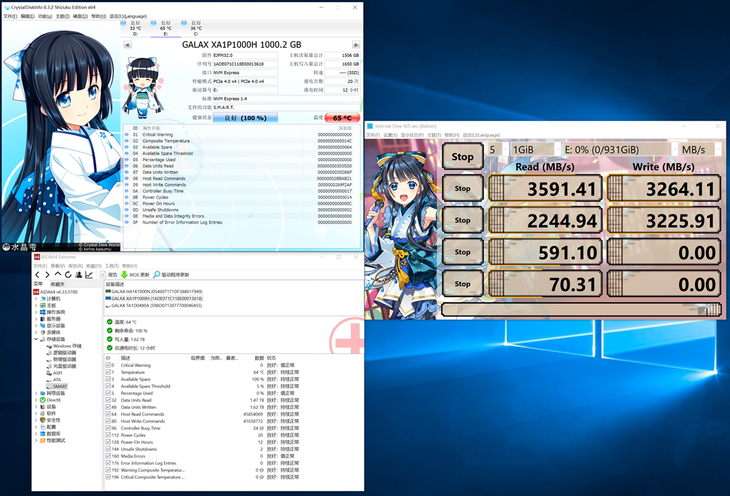Toggle Data Units Read checkbox
The image size is (730, 496).
pos(108,400)
